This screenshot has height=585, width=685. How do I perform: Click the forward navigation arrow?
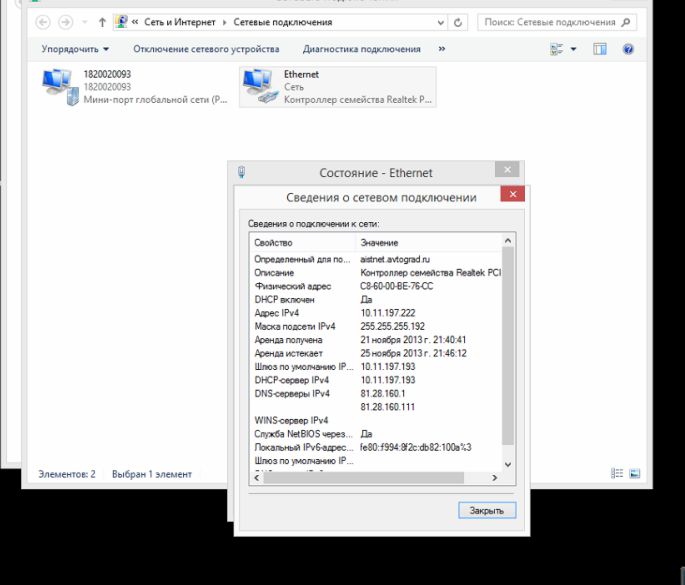[66, 22]
